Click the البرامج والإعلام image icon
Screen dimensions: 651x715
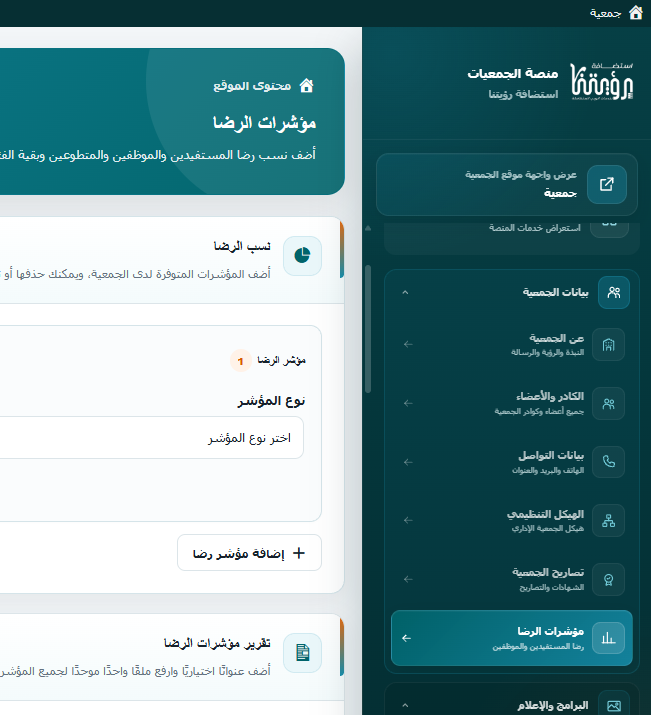point(614,706)
